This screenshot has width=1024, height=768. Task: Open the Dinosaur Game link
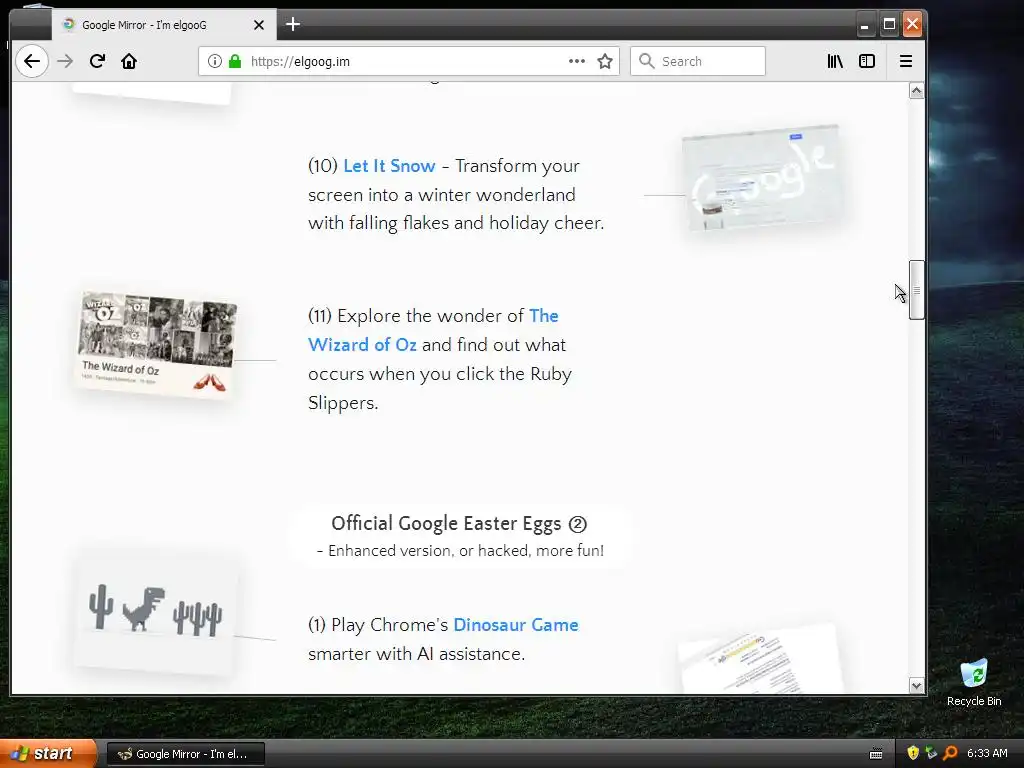click(516, 625)
